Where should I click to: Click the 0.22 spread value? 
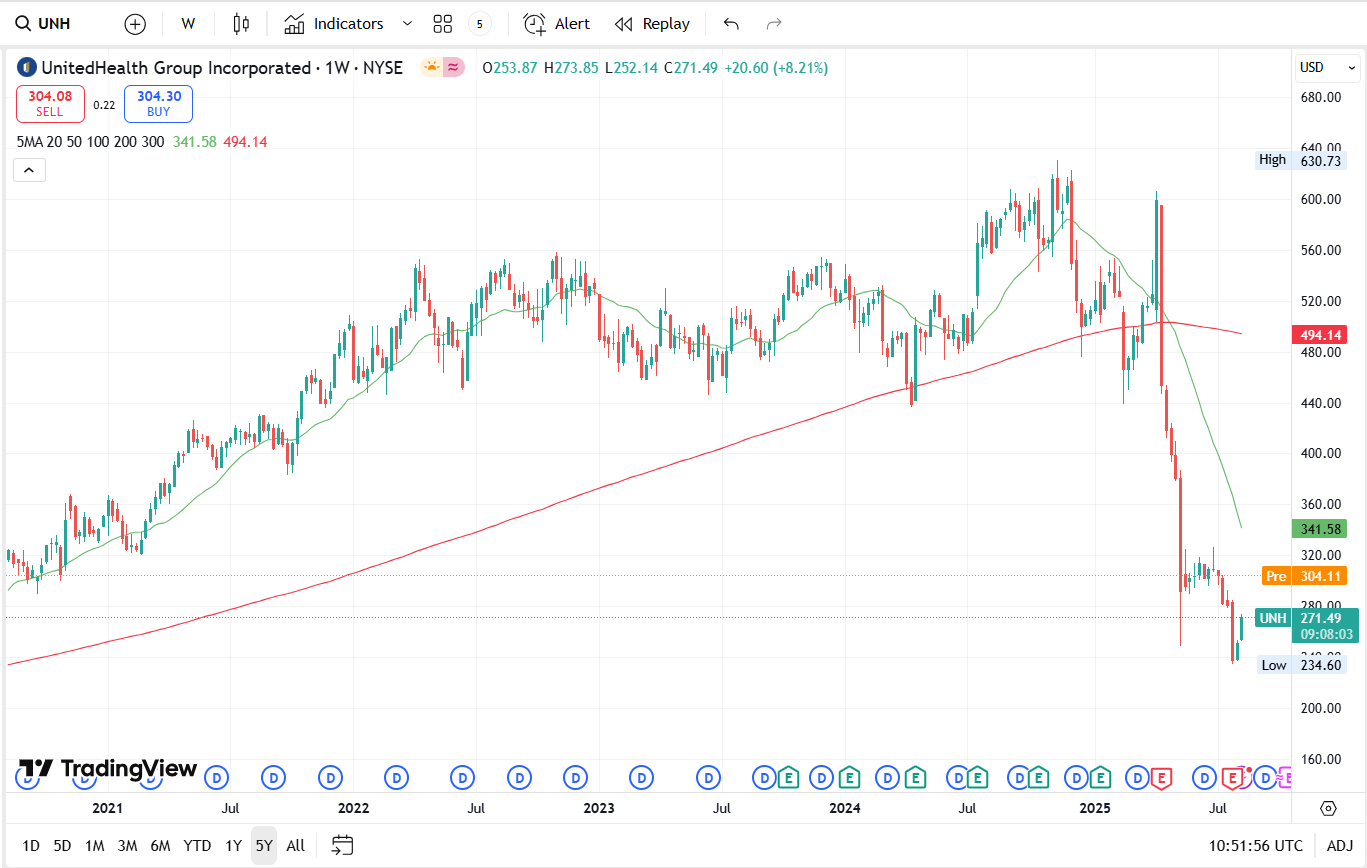[x=104, y=105]
